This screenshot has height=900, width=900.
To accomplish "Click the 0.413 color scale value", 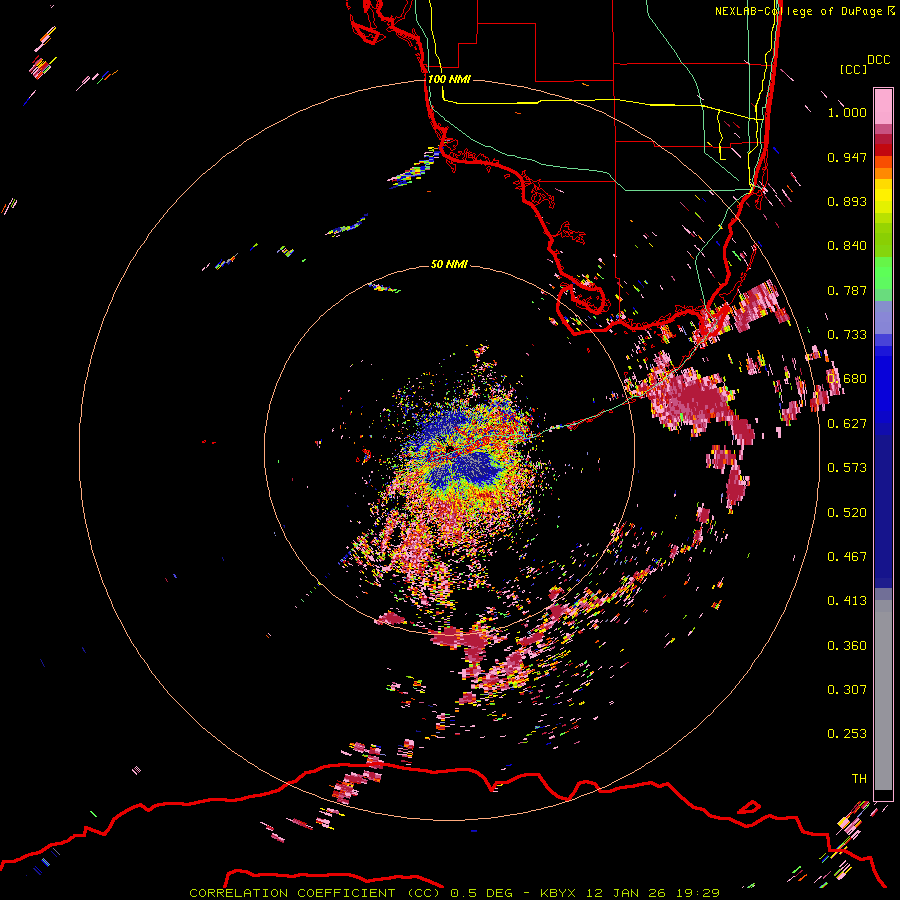I will pos(847,601).
